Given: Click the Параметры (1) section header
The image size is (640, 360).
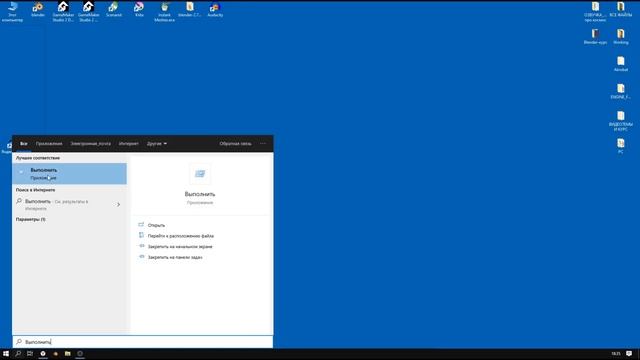Looking at the screenshot, I should 31,220.
